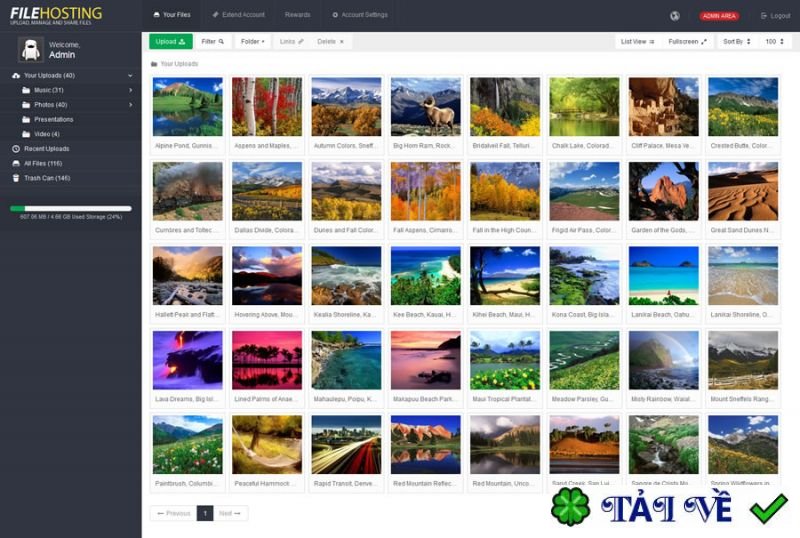Click the Extend Account rocket icon
The height and width of the screenshot is (538, 800).
coord(216,15)
